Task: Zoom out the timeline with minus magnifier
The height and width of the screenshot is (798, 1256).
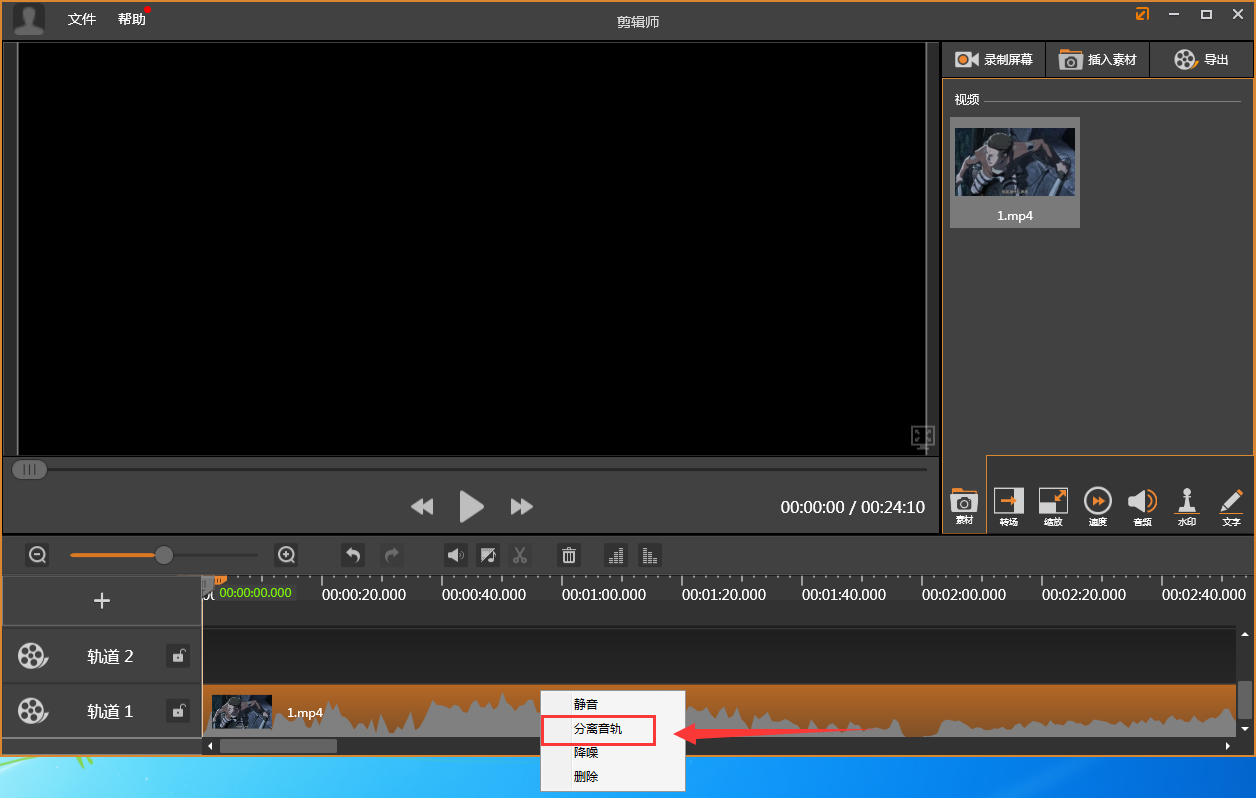Action: pyautogui.click(x=38, y=554)
